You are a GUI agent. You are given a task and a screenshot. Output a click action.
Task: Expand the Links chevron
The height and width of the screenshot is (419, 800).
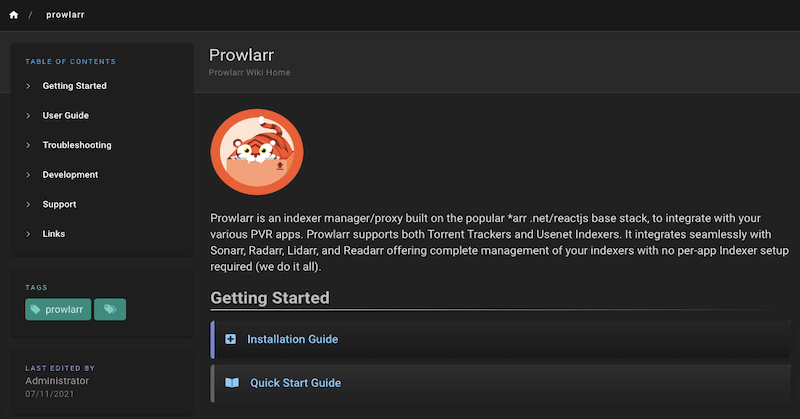pos(28,234)
